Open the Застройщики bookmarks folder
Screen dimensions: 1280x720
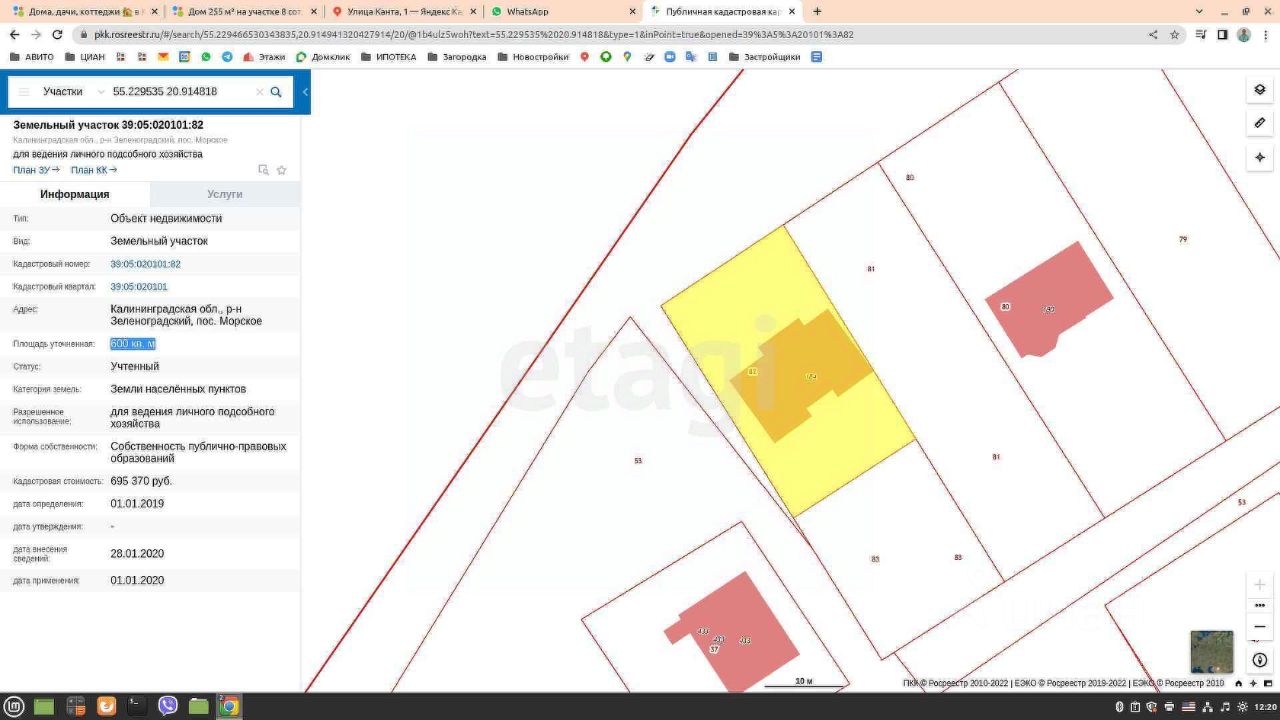click(x=765, y=57)
